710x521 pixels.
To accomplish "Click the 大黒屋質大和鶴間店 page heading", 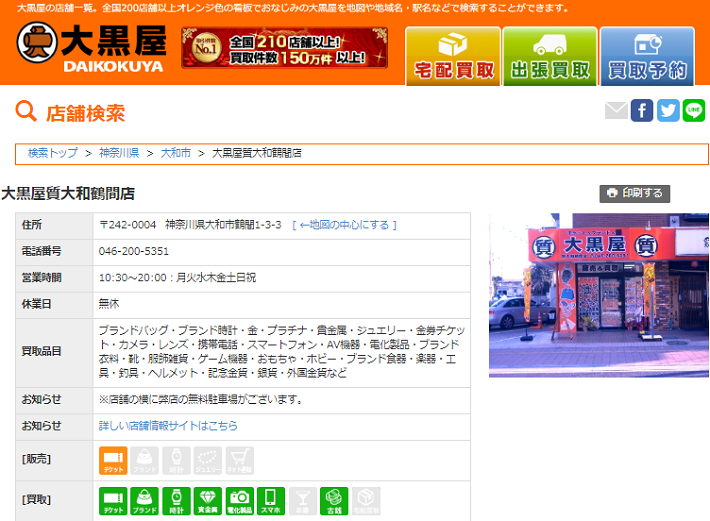I will (68, 194).
